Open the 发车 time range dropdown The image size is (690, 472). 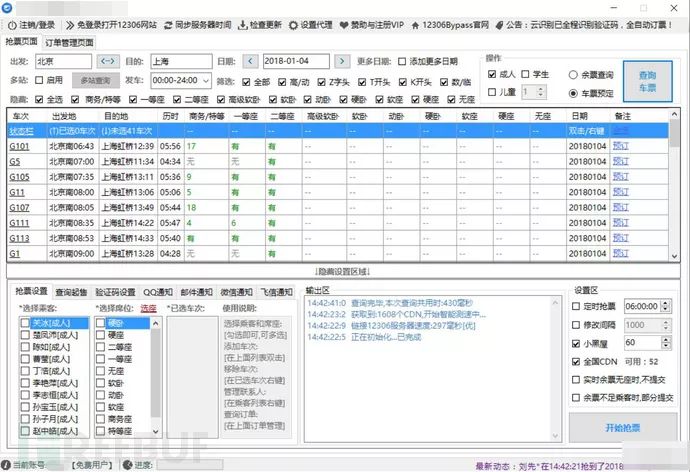coord(206,80)
